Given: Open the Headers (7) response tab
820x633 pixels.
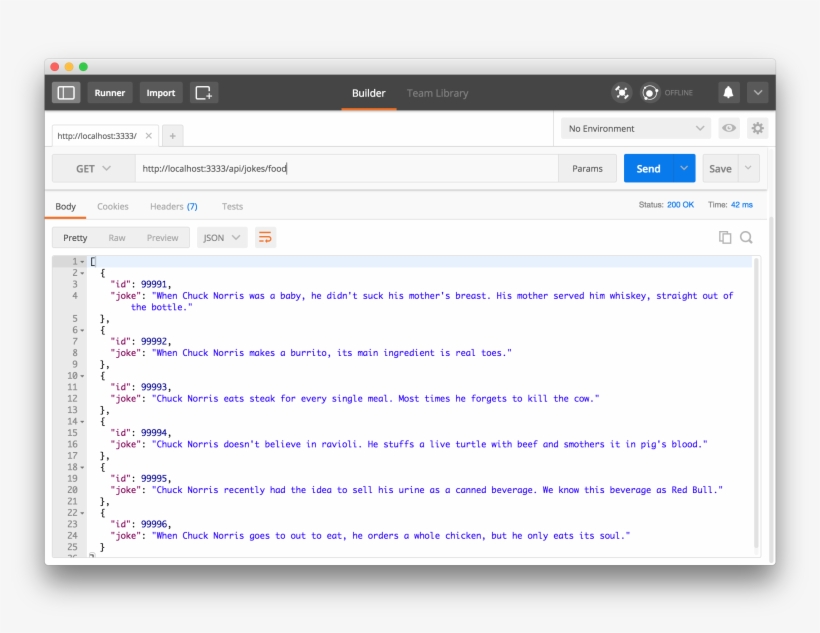Looking at the screenshot, I should [174, 206].
